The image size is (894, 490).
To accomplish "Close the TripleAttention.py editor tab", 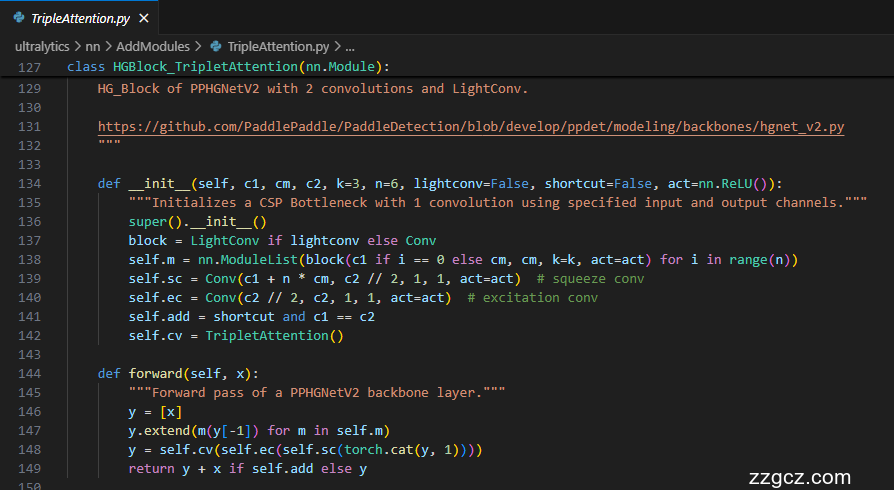I will coord(144,18).
